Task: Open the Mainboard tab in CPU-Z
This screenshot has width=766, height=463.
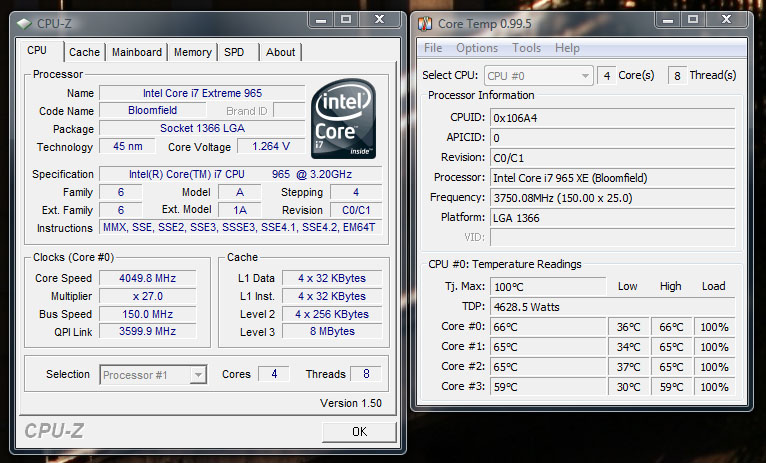Action: (137, 52)
